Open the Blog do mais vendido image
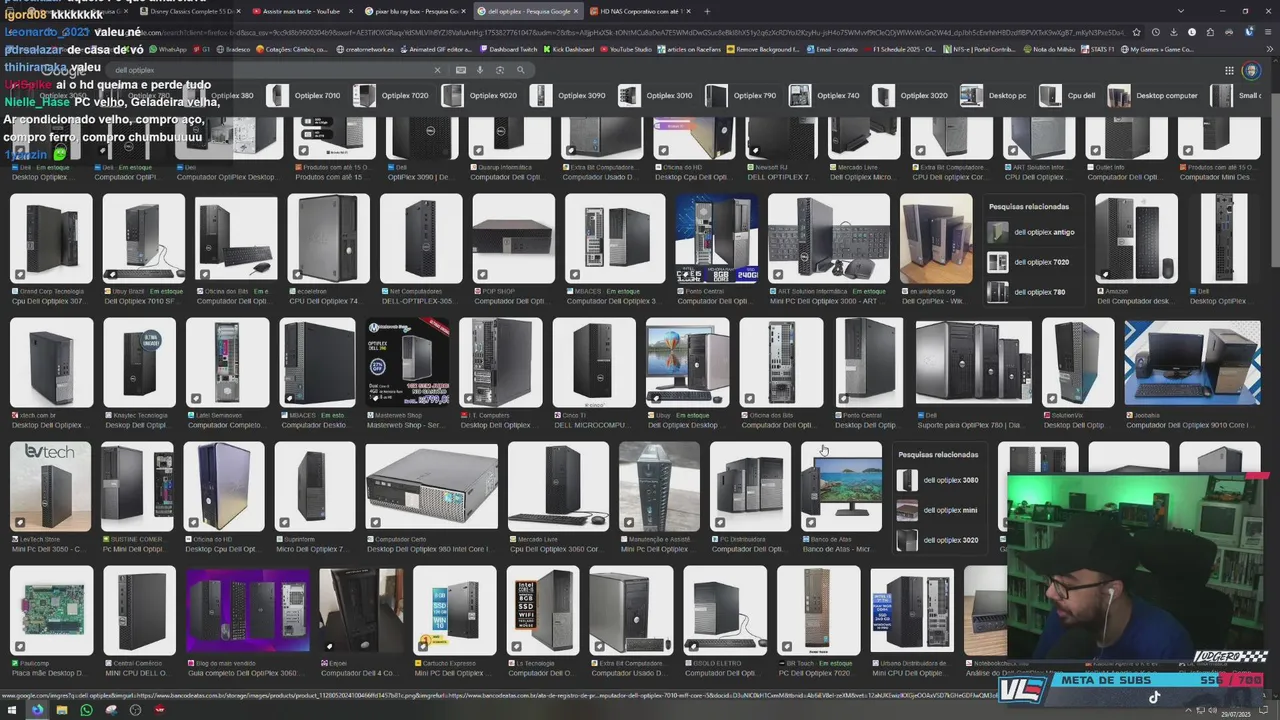 click(247, 611)
